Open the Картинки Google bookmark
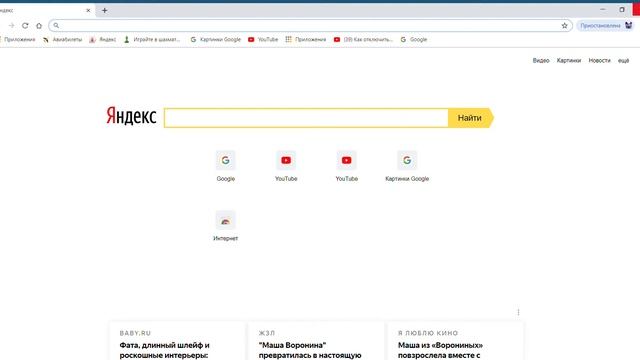 click(216, 40)
